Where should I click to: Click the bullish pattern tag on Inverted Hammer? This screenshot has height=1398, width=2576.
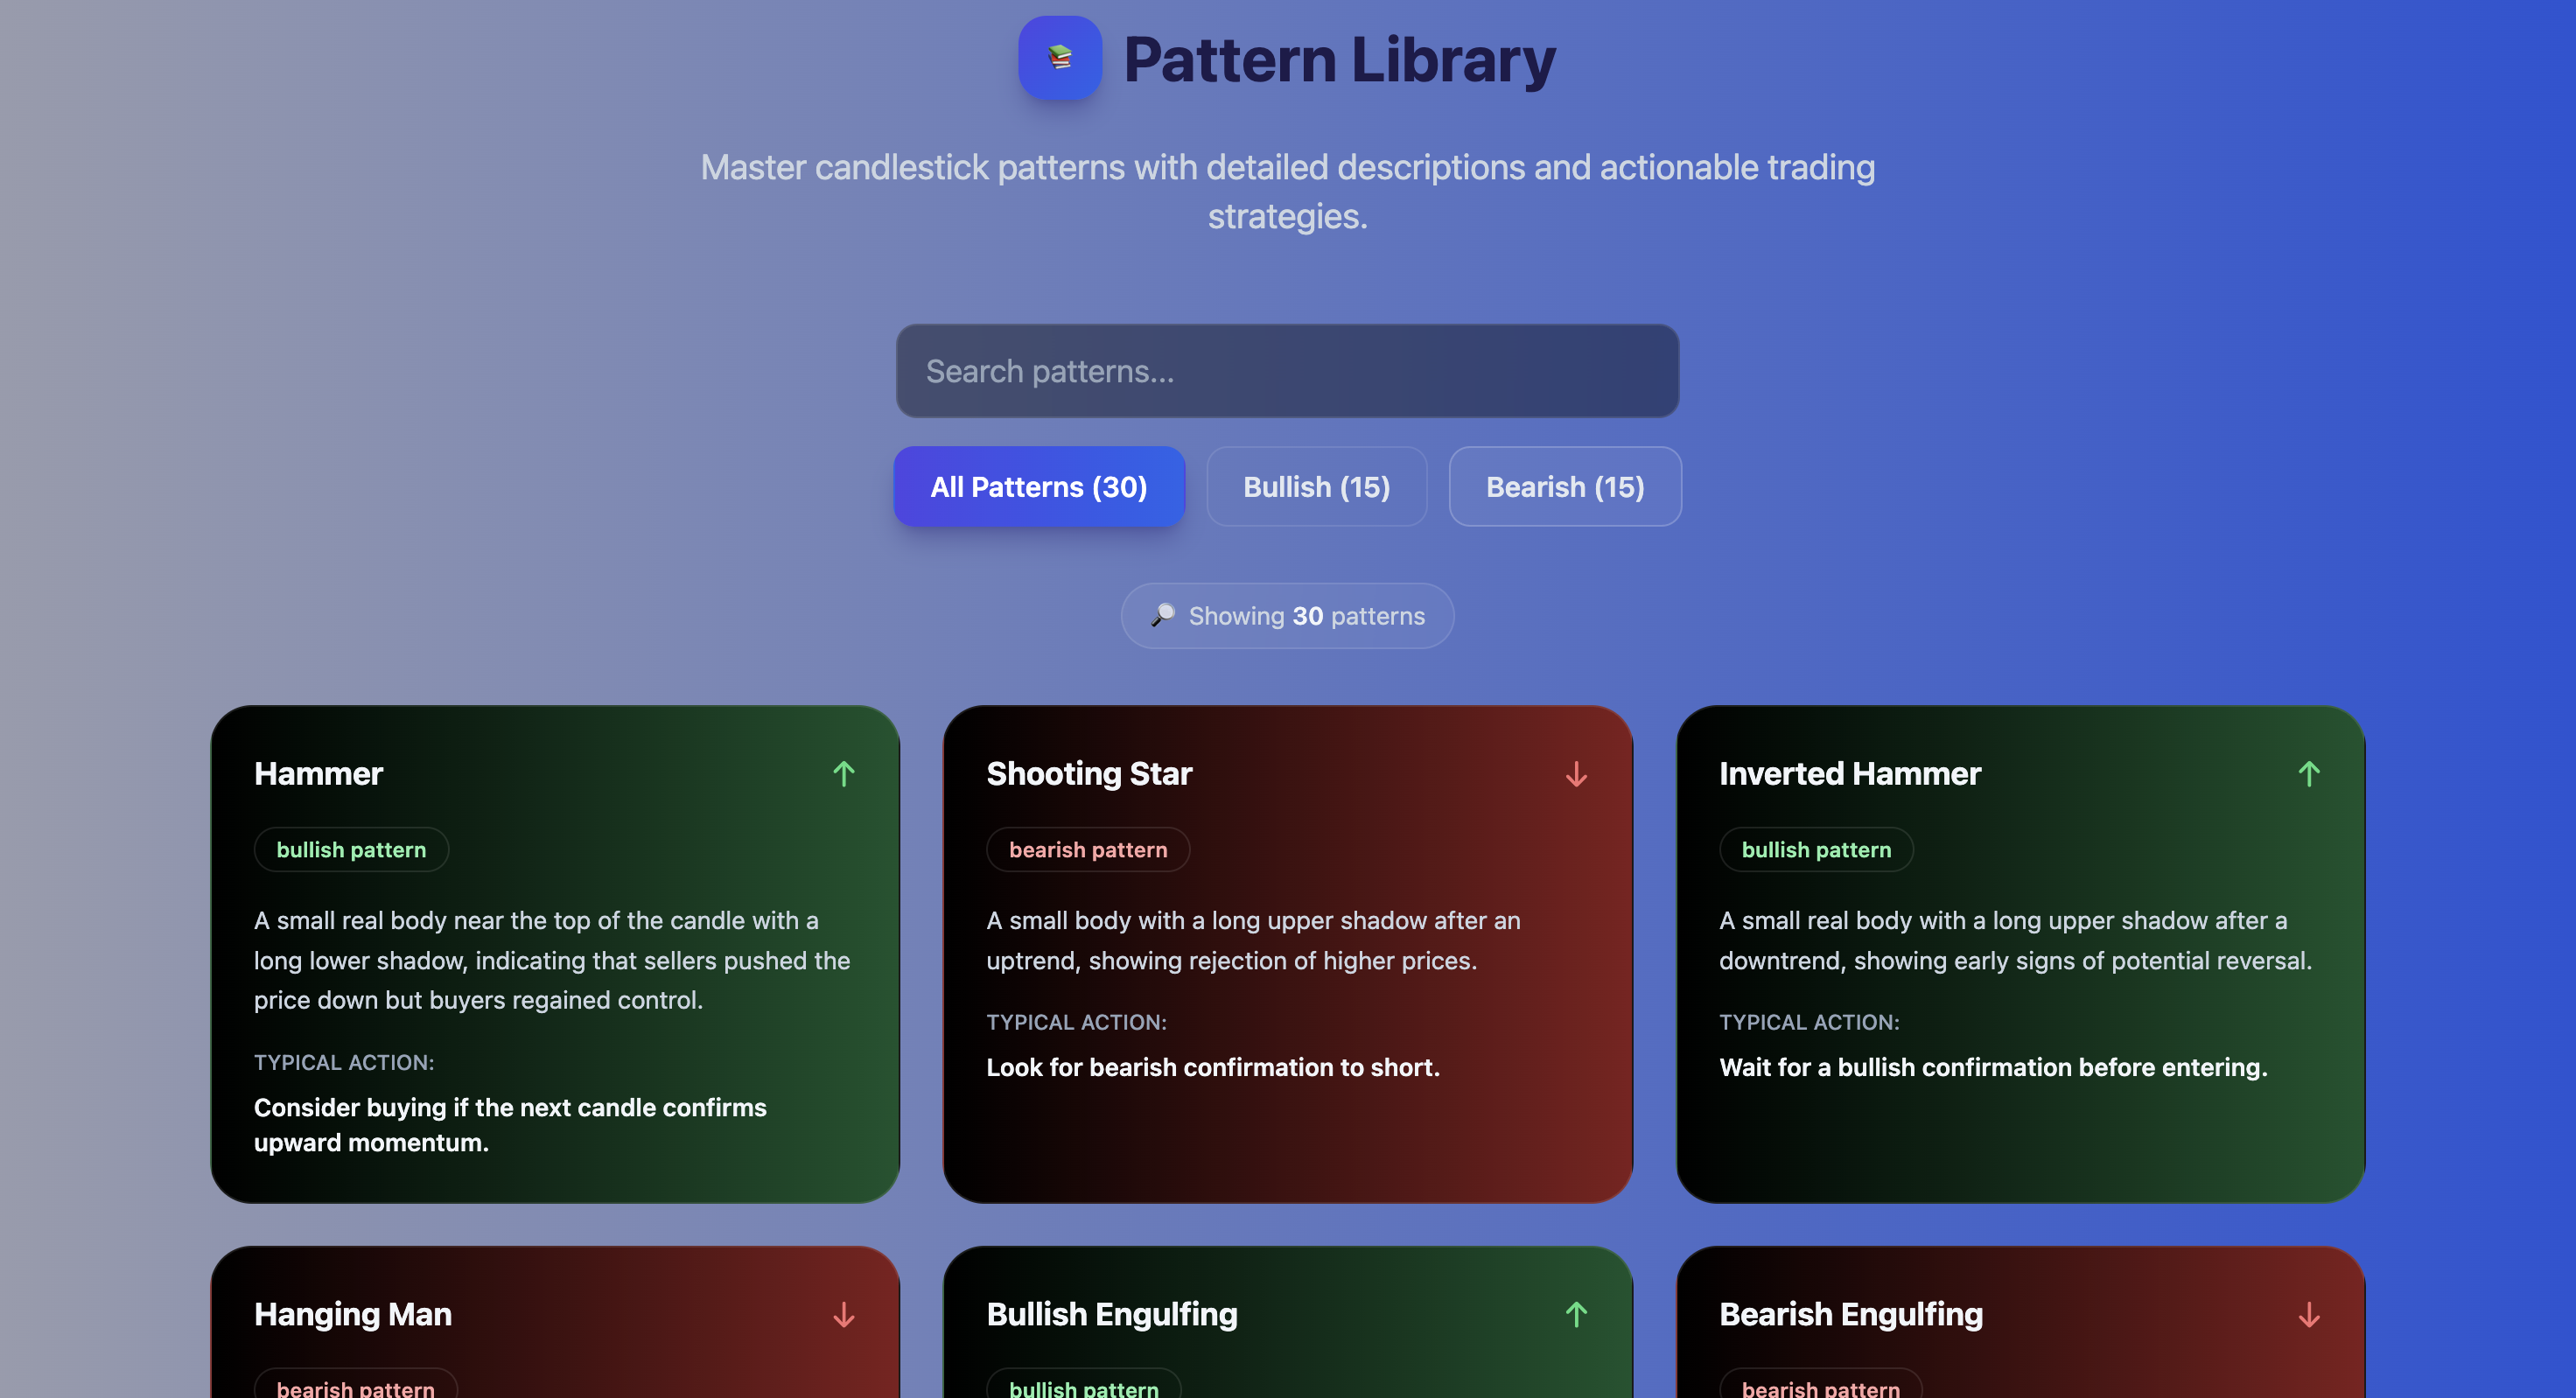[x=1815, y=849]
